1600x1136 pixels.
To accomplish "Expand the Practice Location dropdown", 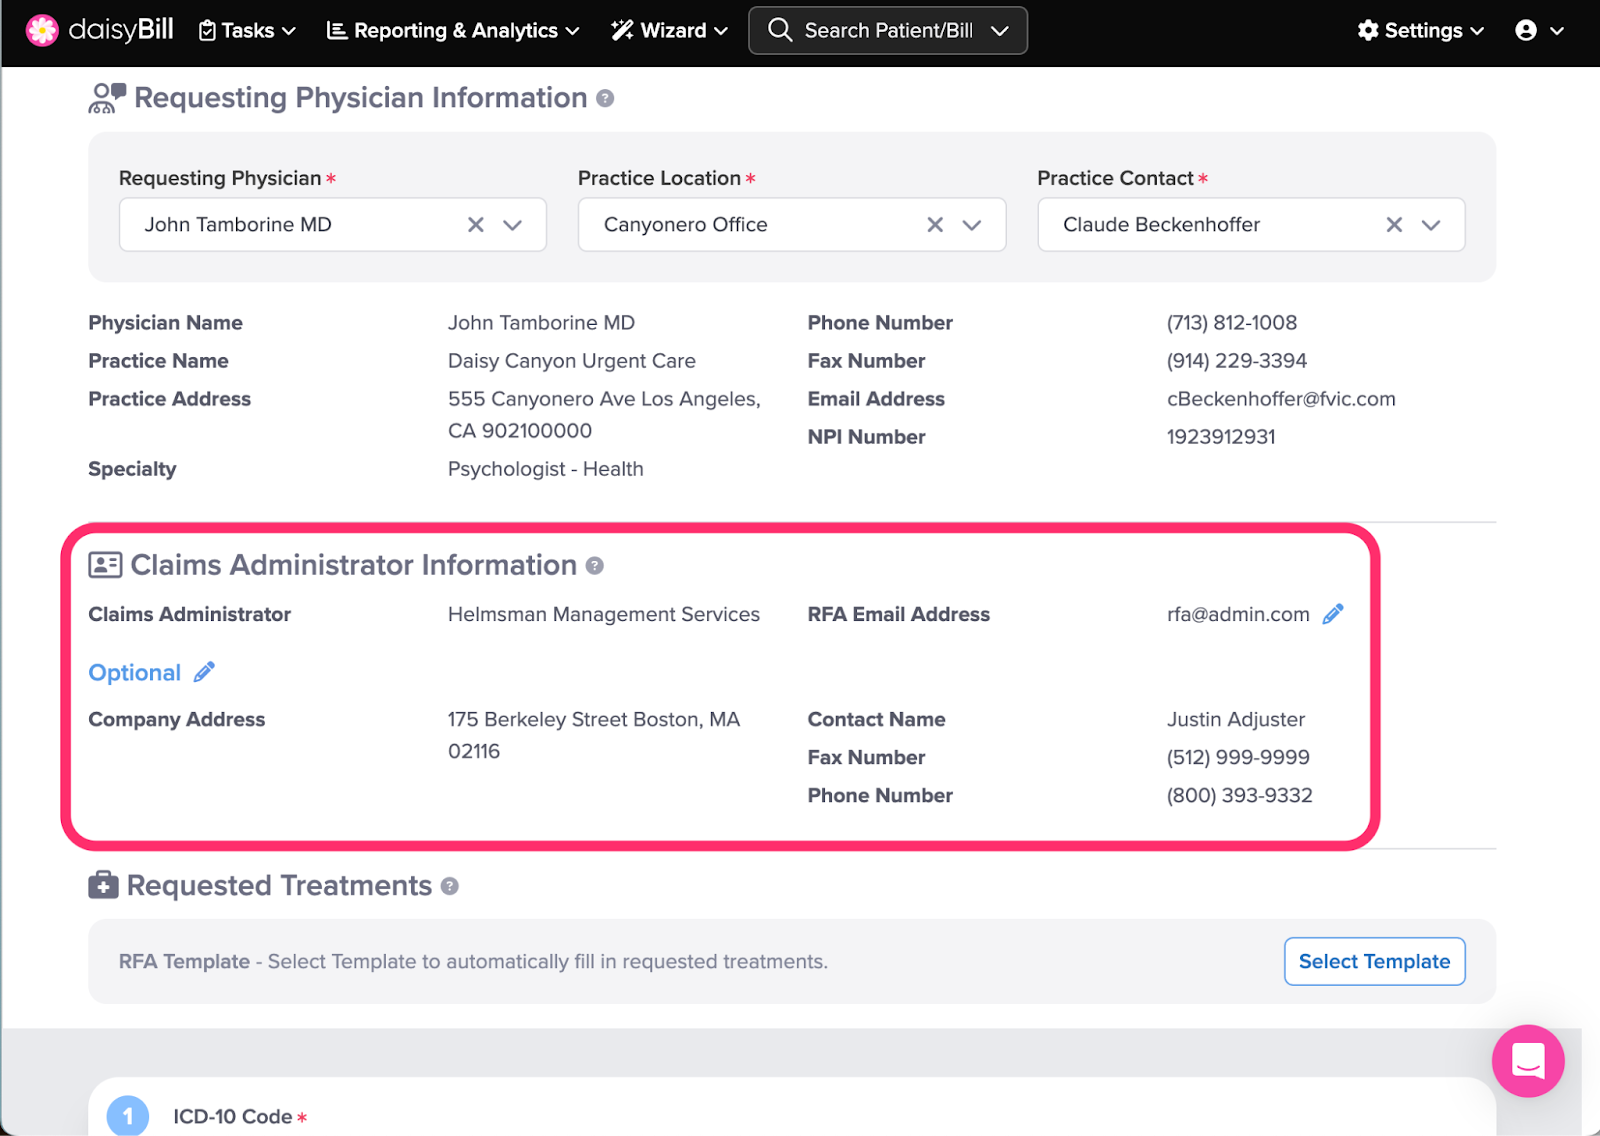I will click(972, 225).
